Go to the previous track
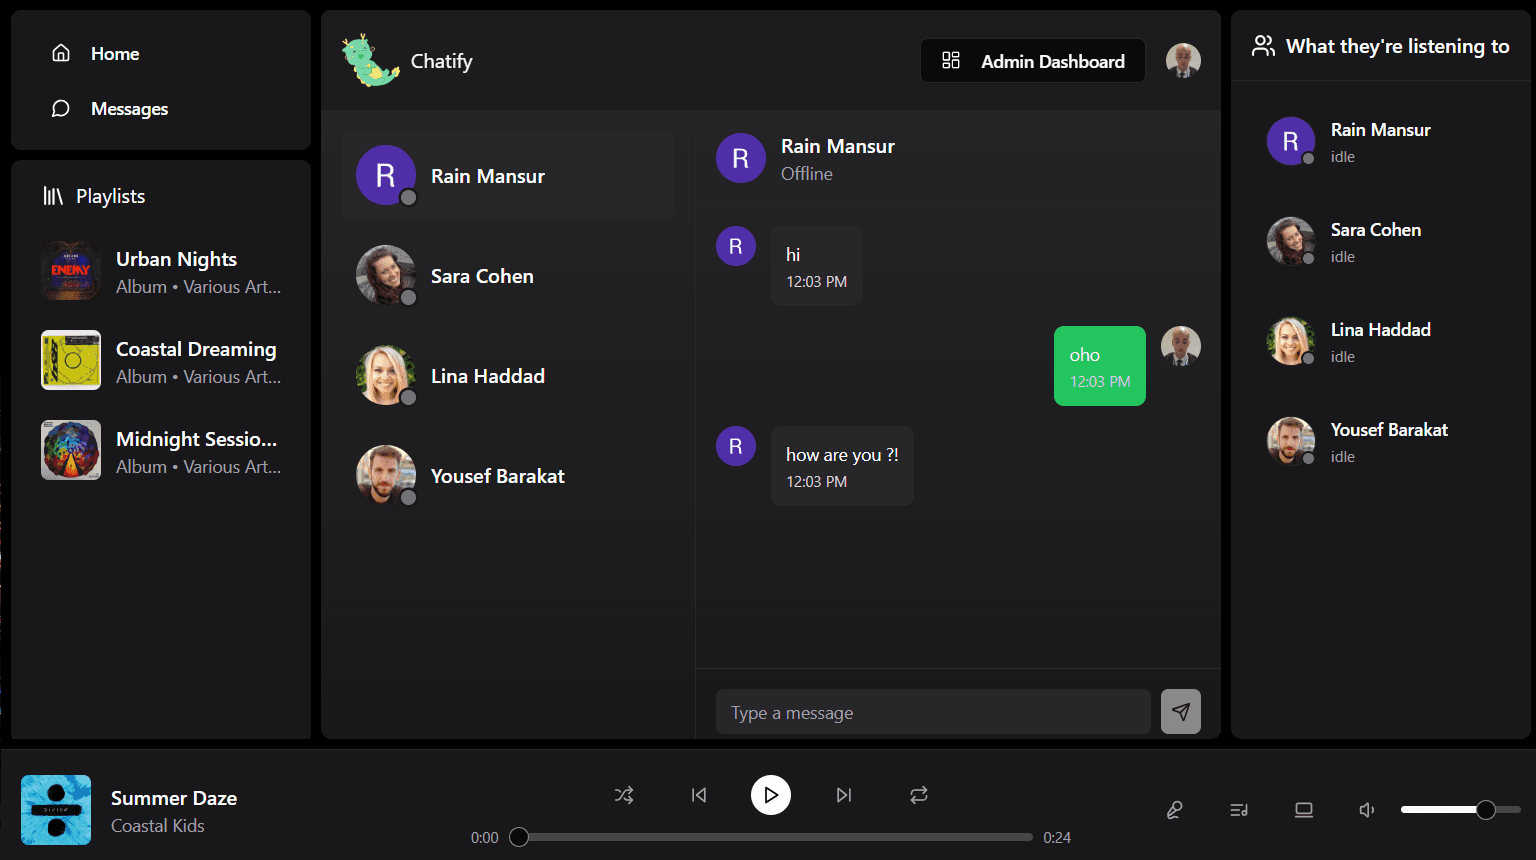Viewport: 1536px width, 860px height. tap(698, 795)
